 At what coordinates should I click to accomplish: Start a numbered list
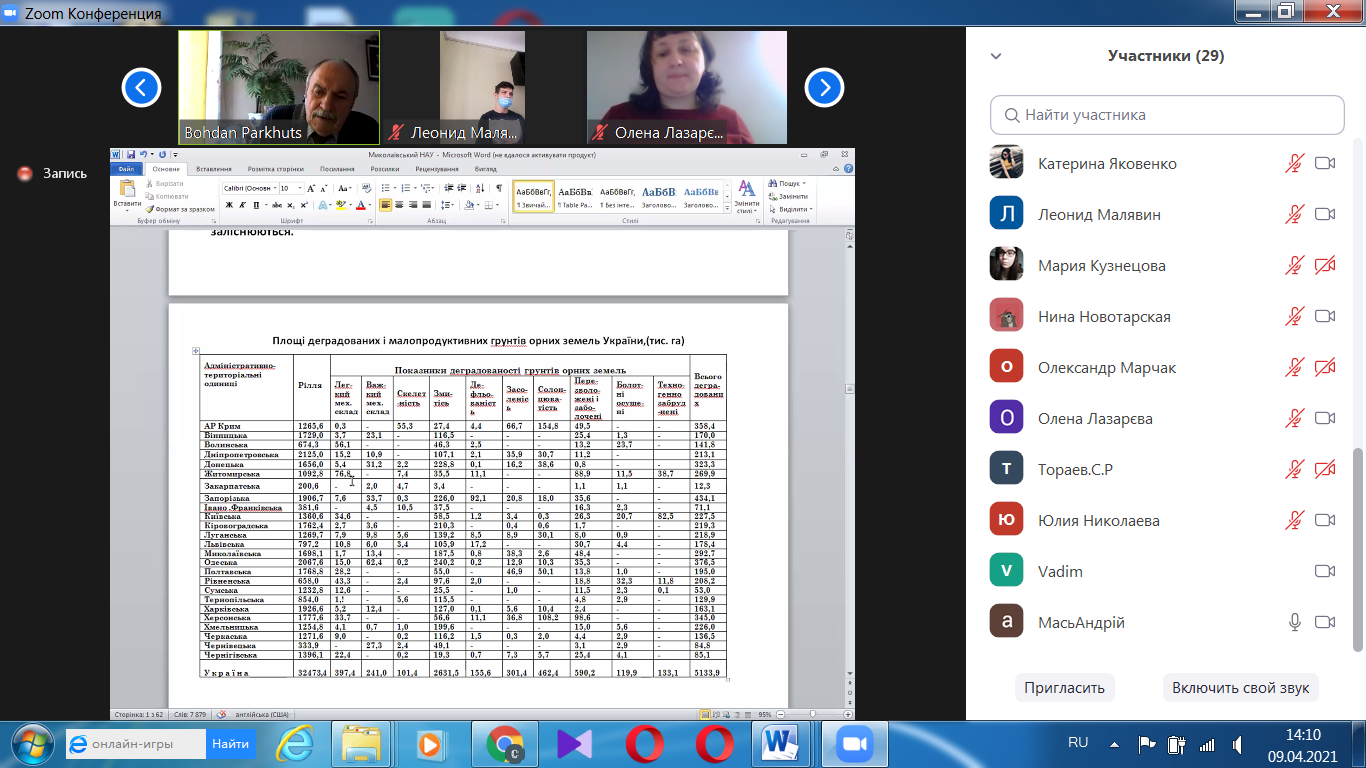408,188
